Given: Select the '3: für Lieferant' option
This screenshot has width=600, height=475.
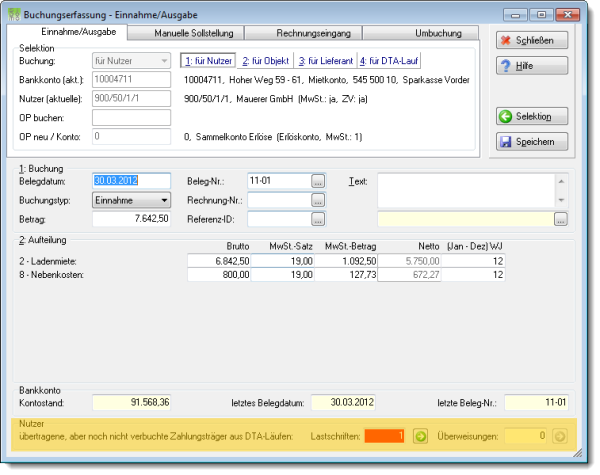Looking at the screenshot, I should click(326, 61).
